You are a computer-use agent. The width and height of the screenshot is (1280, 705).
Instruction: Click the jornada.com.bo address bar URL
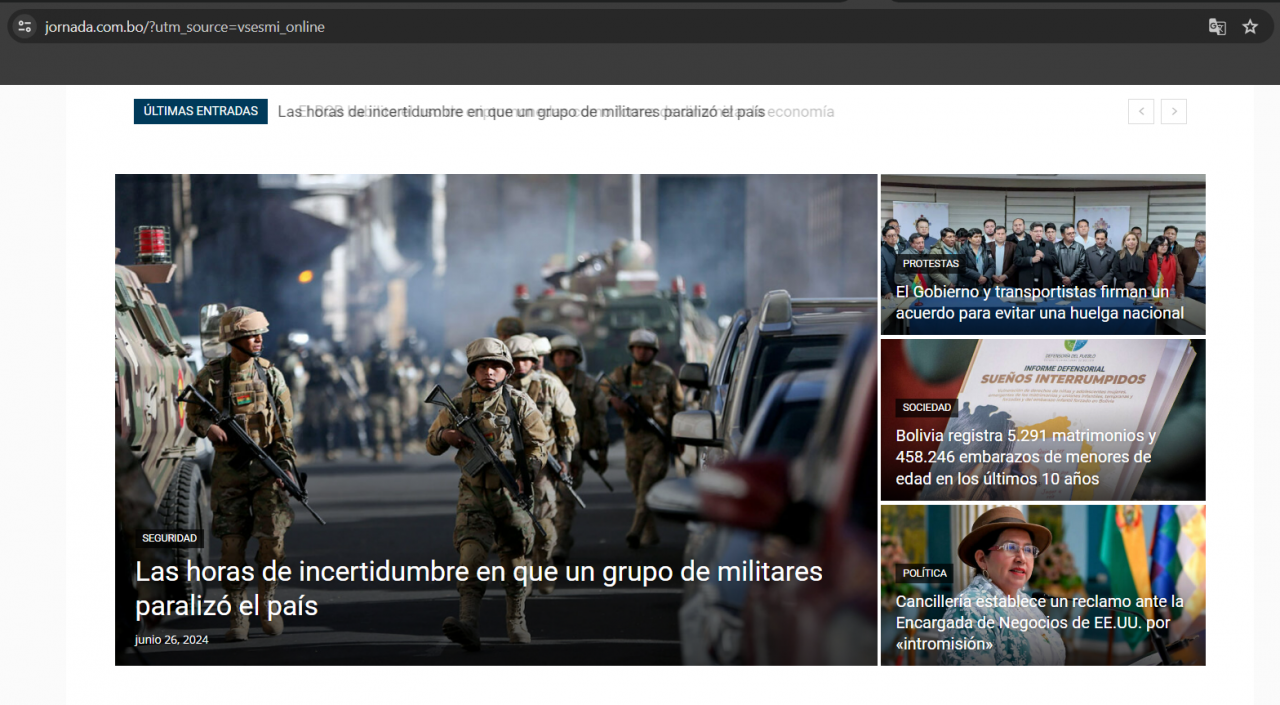[x=185, y=27]
